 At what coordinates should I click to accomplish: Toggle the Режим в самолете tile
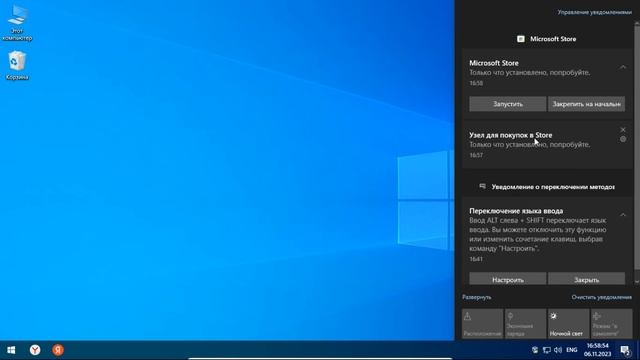[x=611, y=324]
